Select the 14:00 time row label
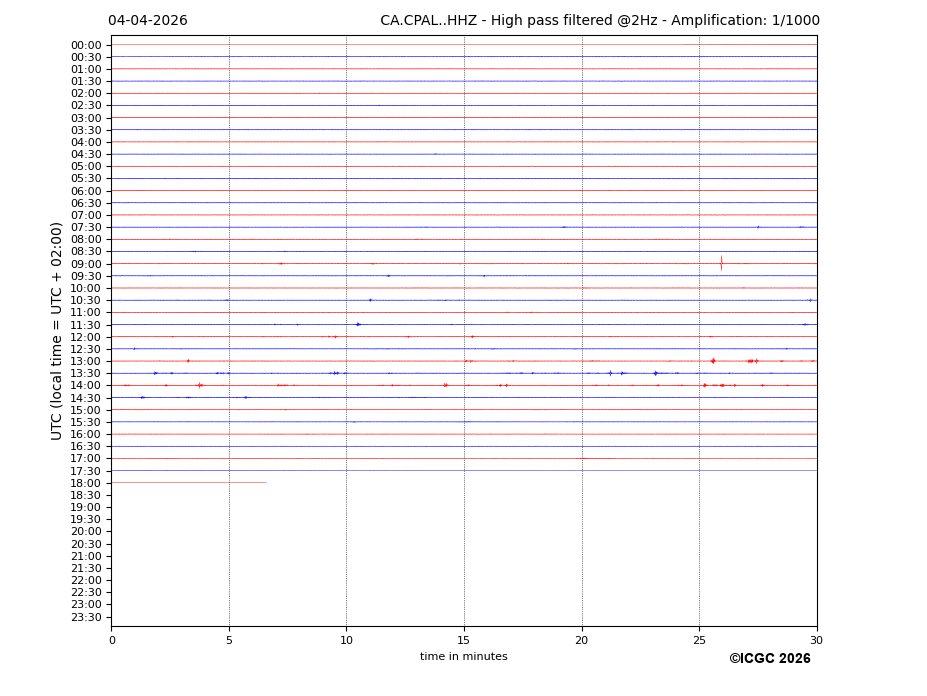The image size is (927, 696). pos(86,386)
